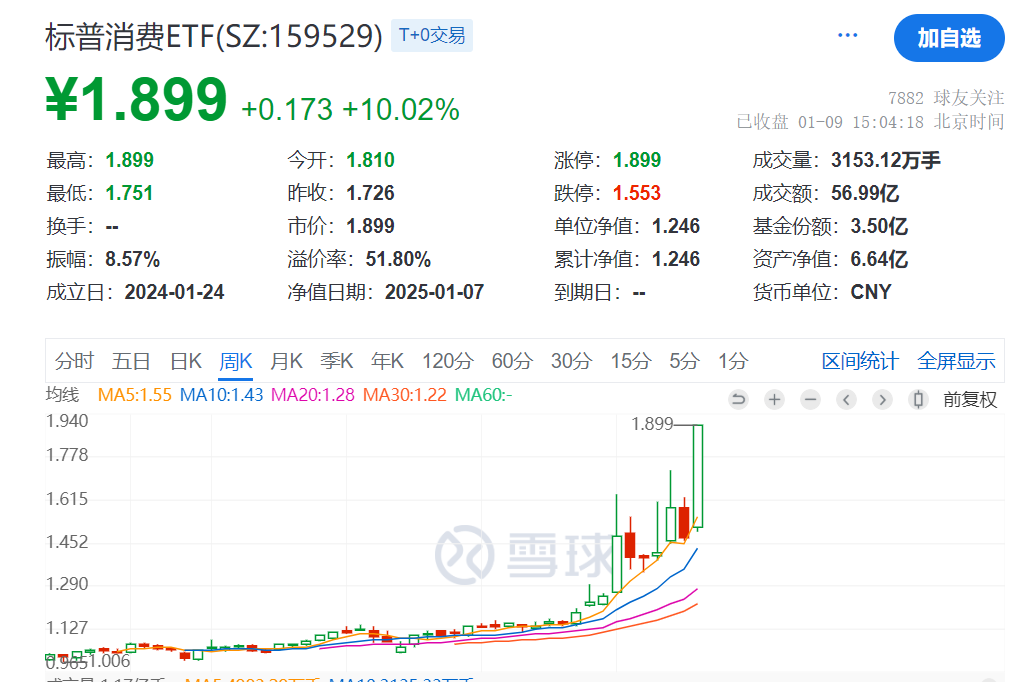Image resolution: width=1030 pixels, height=682 pixels.
Task: Switch to the 15分 interval tab
Action: (631, 361)
